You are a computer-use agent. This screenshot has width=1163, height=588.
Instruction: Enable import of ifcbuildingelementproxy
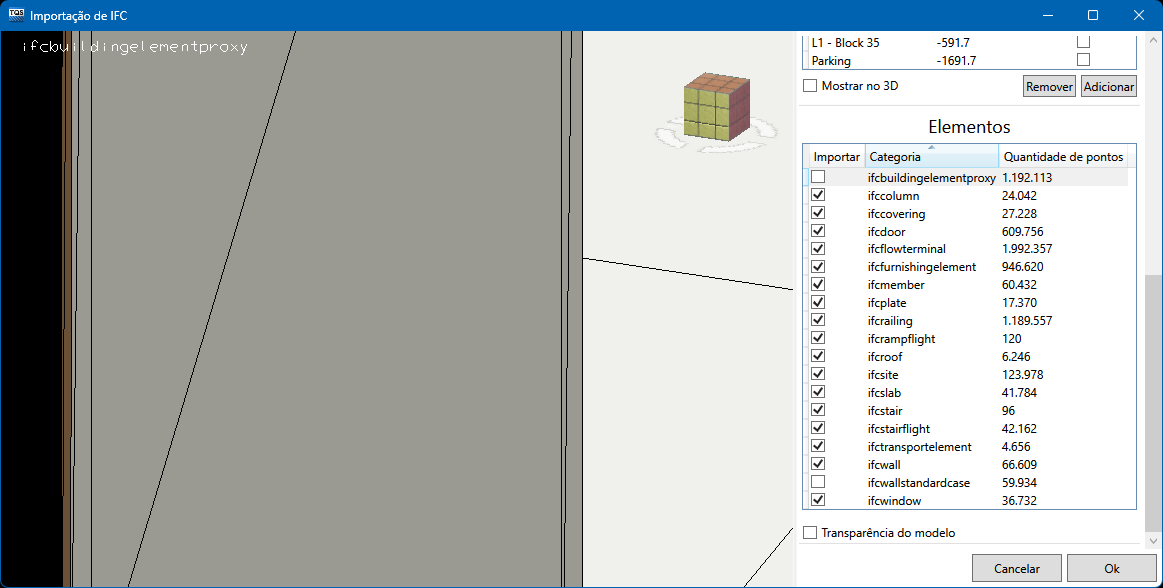click(x=818, y=177)
